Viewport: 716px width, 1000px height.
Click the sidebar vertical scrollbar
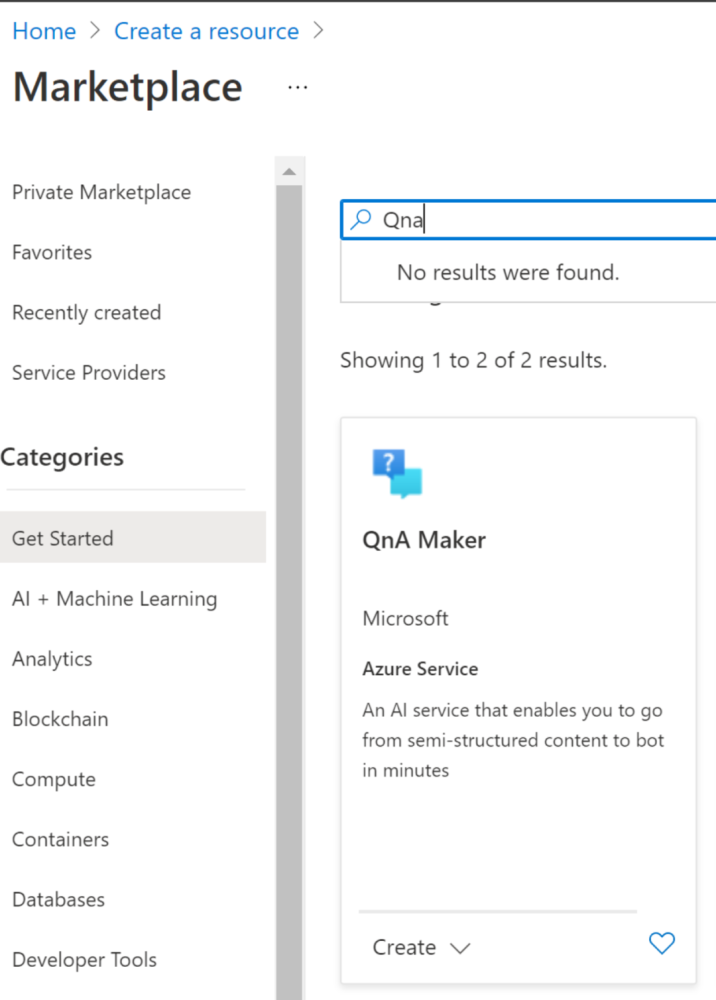(289, 592)
